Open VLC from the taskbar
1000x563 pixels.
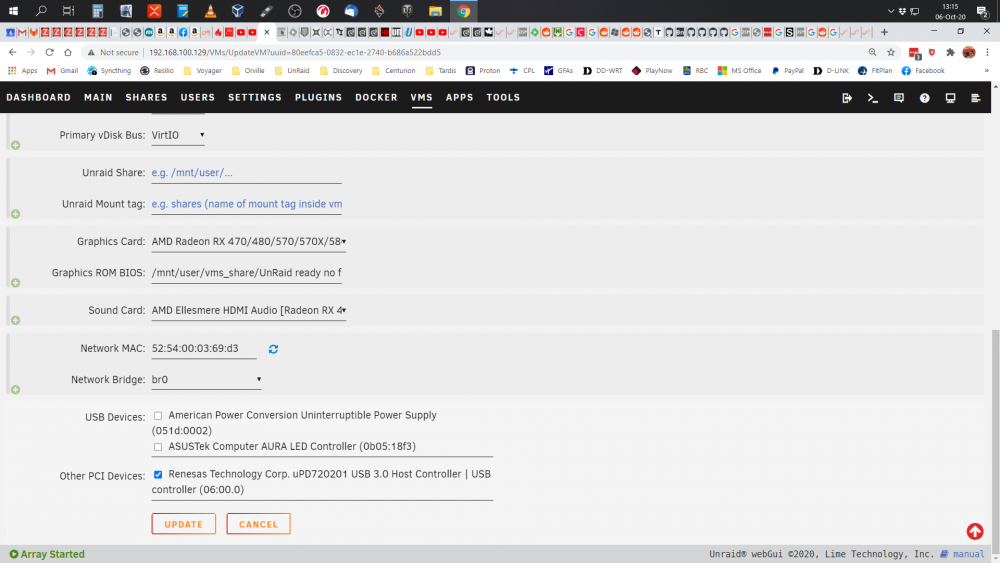point(210,11)
